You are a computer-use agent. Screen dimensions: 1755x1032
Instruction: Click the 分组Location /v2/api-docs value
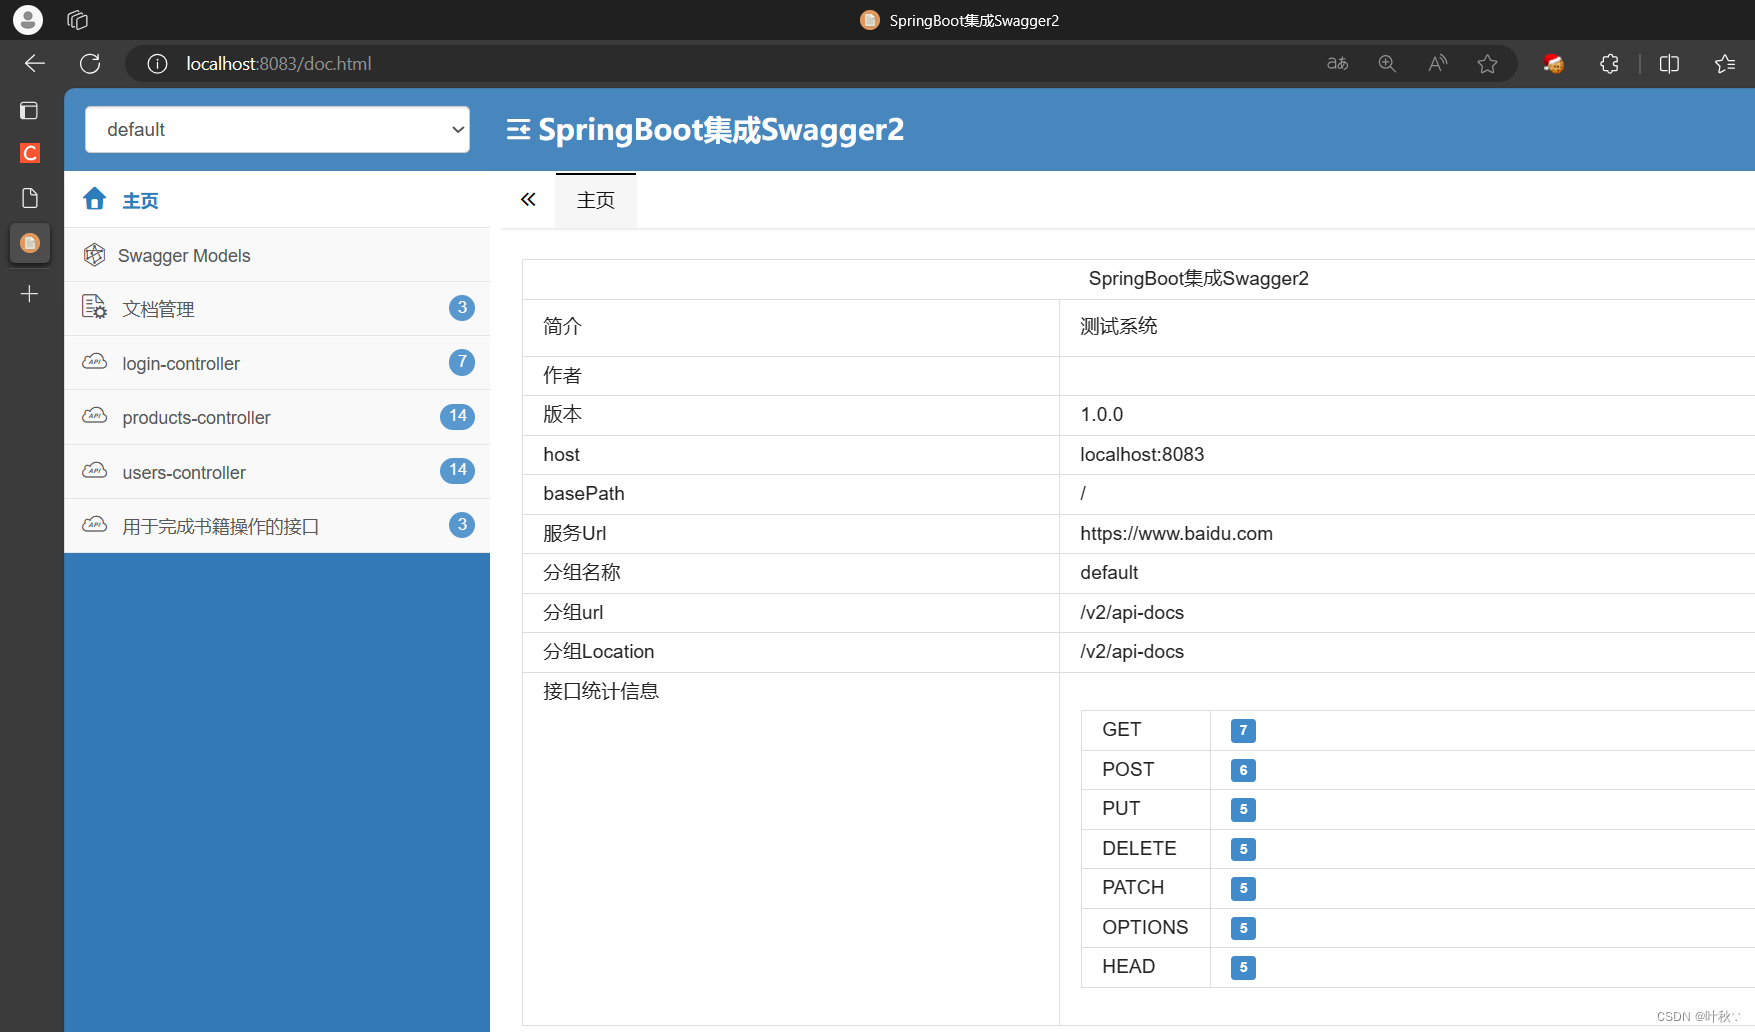[1132, 651]
